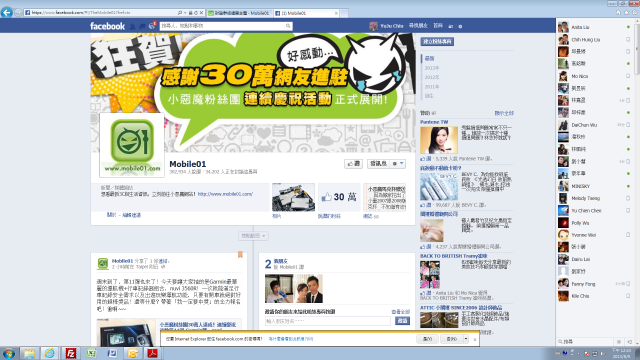Image resolution: width=640 pixels, height=360 pixels.
Task: Click the friends' photo in 2 friends box
Action: coord(294,288)
